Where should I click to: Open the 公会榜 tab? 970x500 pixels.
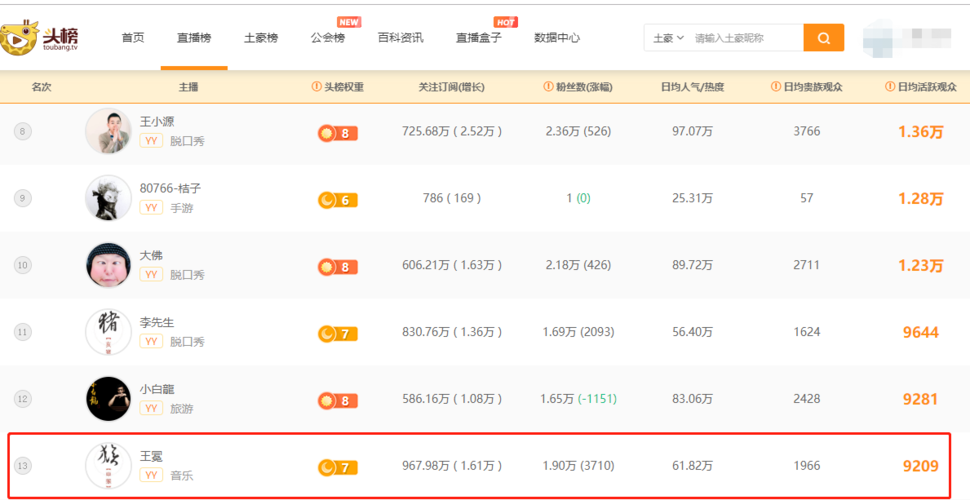(327, 38)
